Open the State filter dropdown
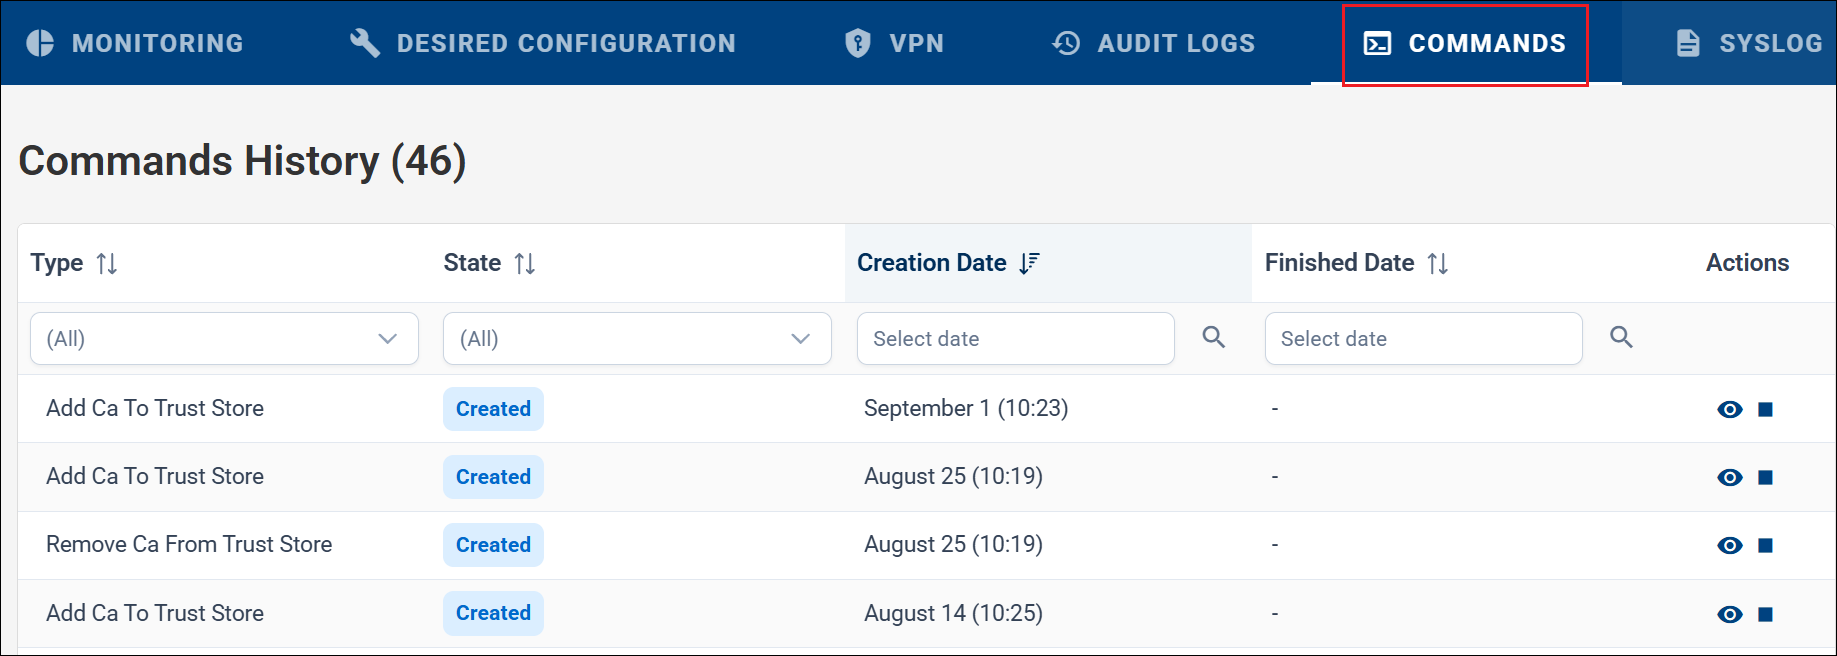This screenshot has width=1837, height=656. (x=637, y=338)
